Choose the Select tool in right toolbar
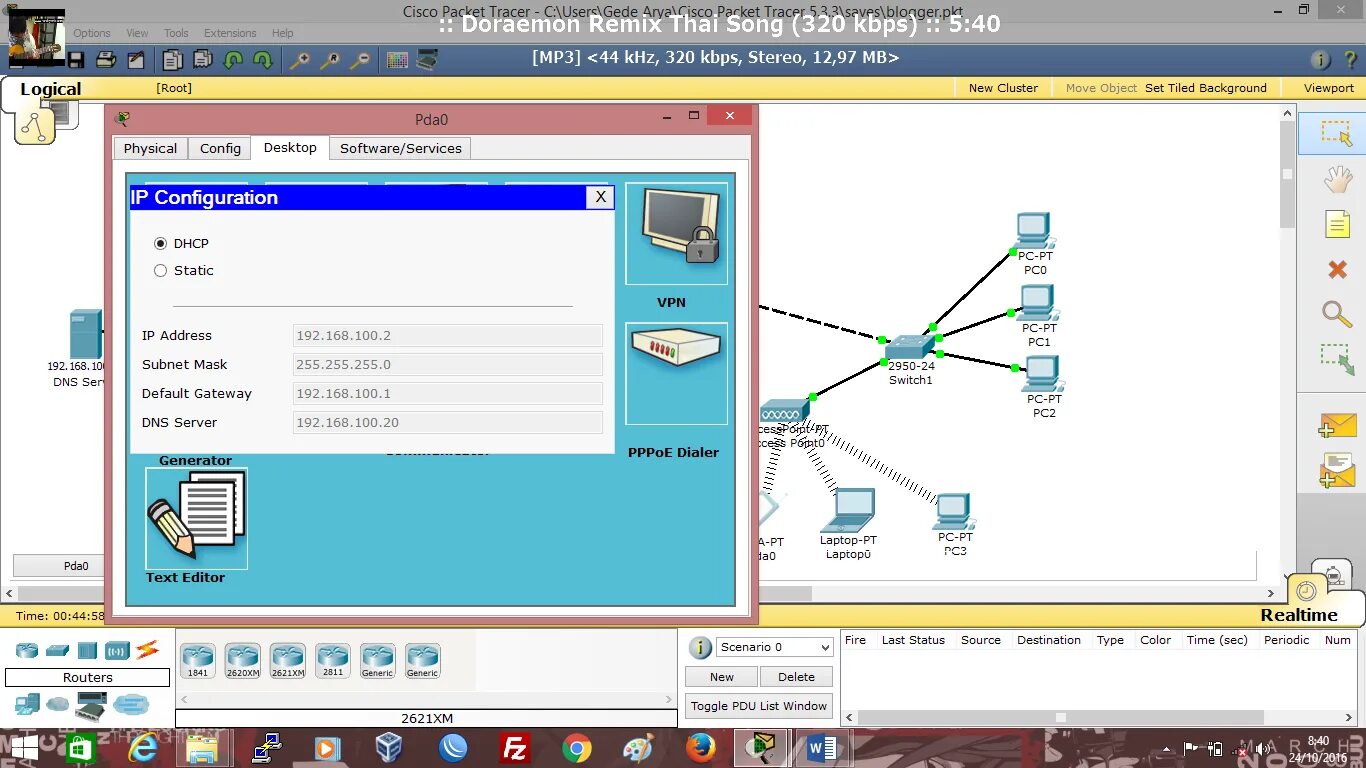The width and height of the screenshot is (1366, 768). pyautogui.click(x=1336, y=133)
